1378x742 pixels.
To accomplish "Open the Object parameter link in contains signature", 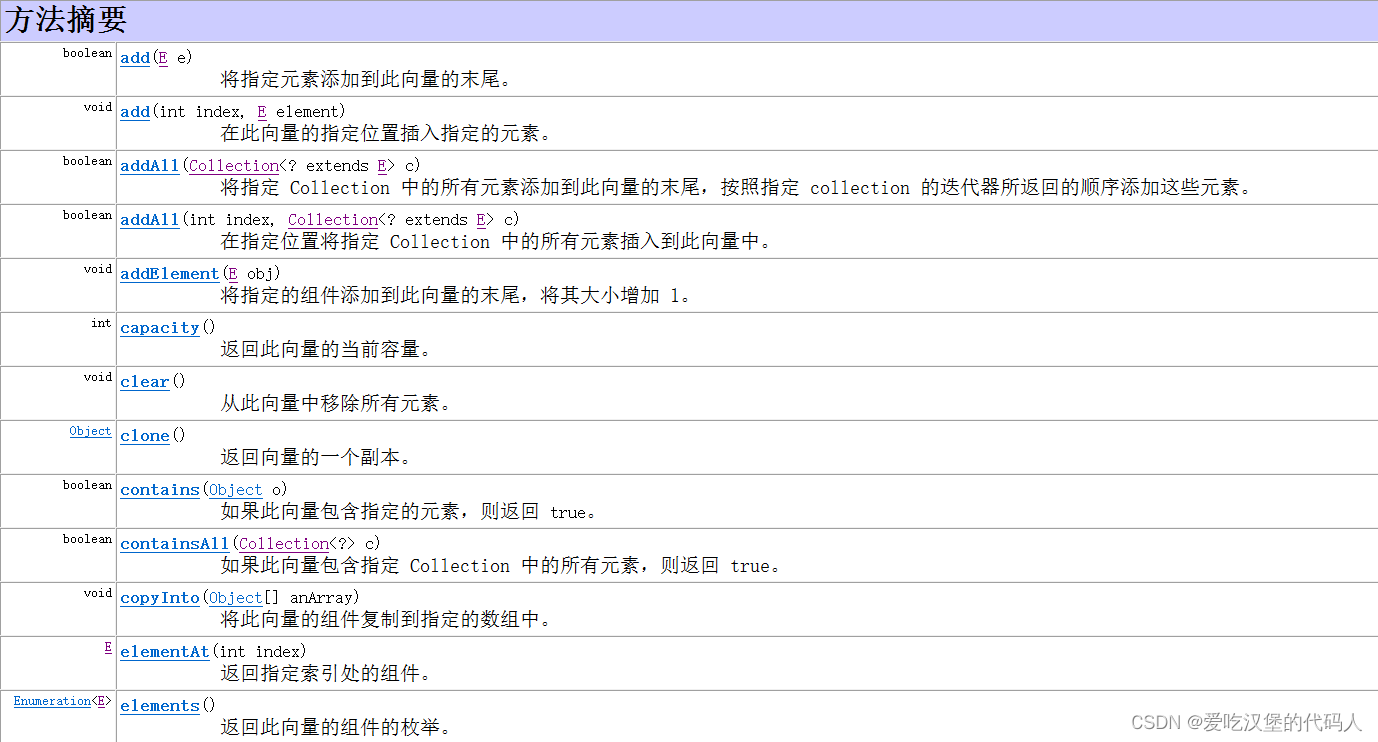I will coord(235,489).
